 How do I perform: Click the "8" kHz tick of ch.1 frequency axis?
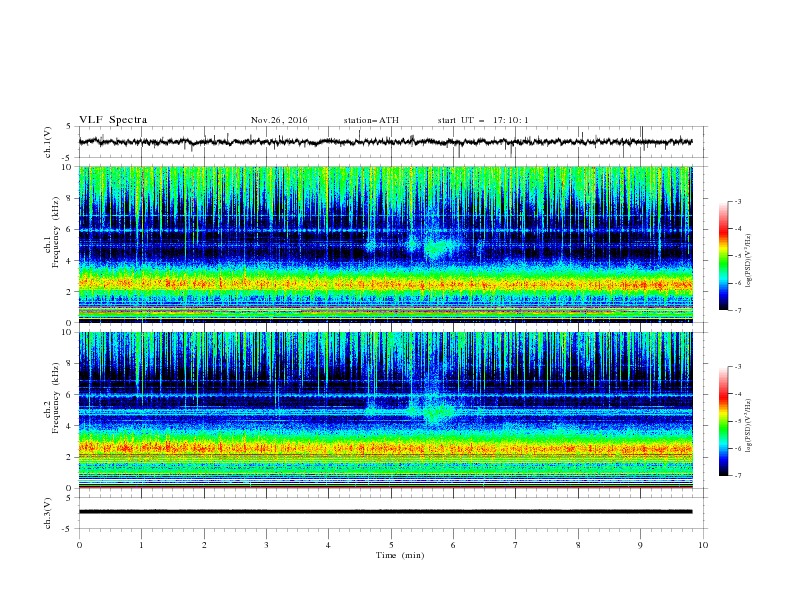pos(70,198)
